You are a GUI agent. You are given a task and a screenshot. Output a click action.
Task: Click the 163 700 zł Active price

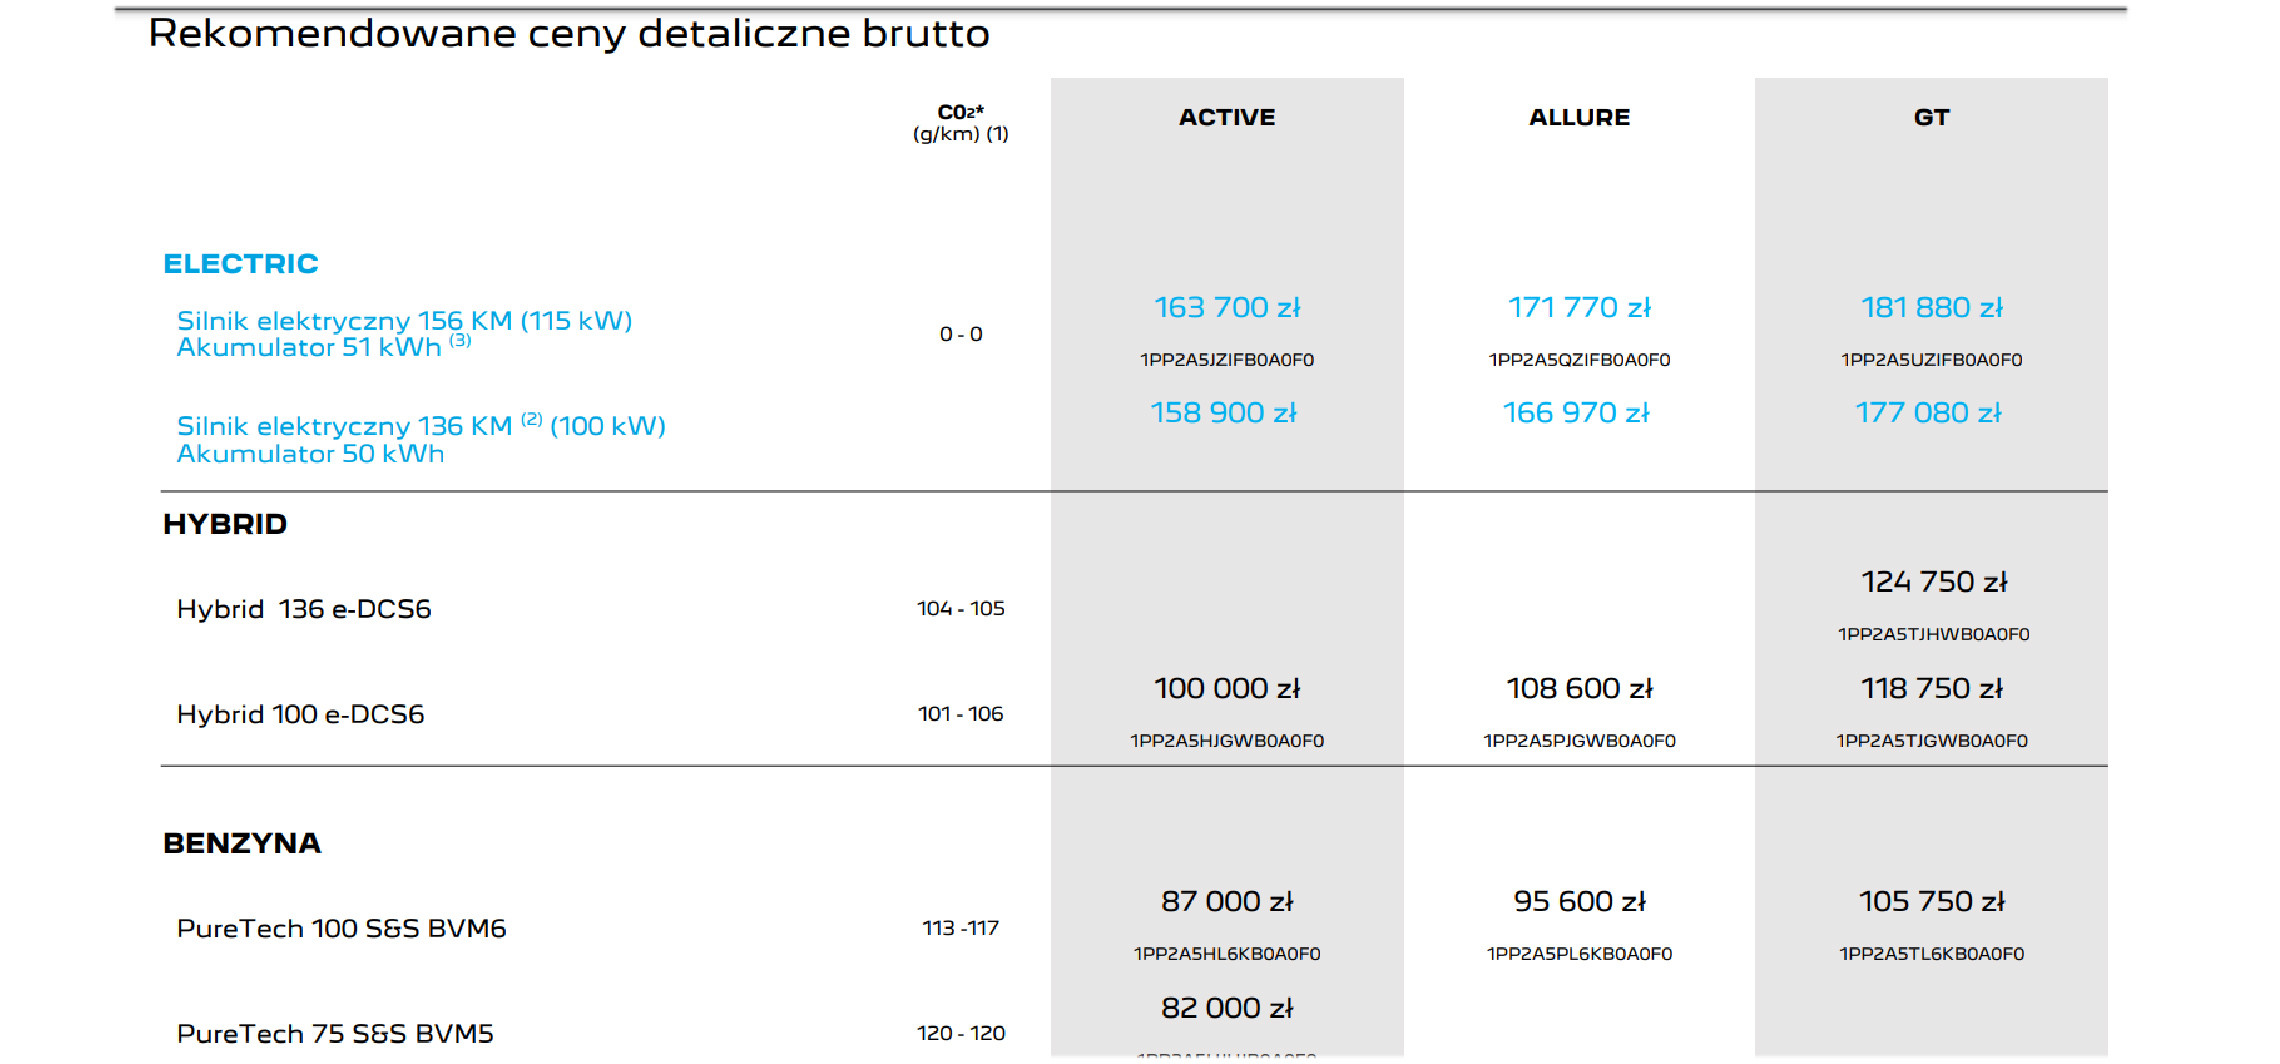tap(1227, 307)
